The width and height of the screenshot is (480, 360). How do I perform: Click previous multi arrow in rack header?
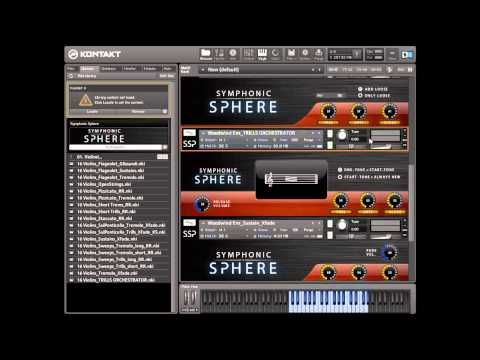313,70
